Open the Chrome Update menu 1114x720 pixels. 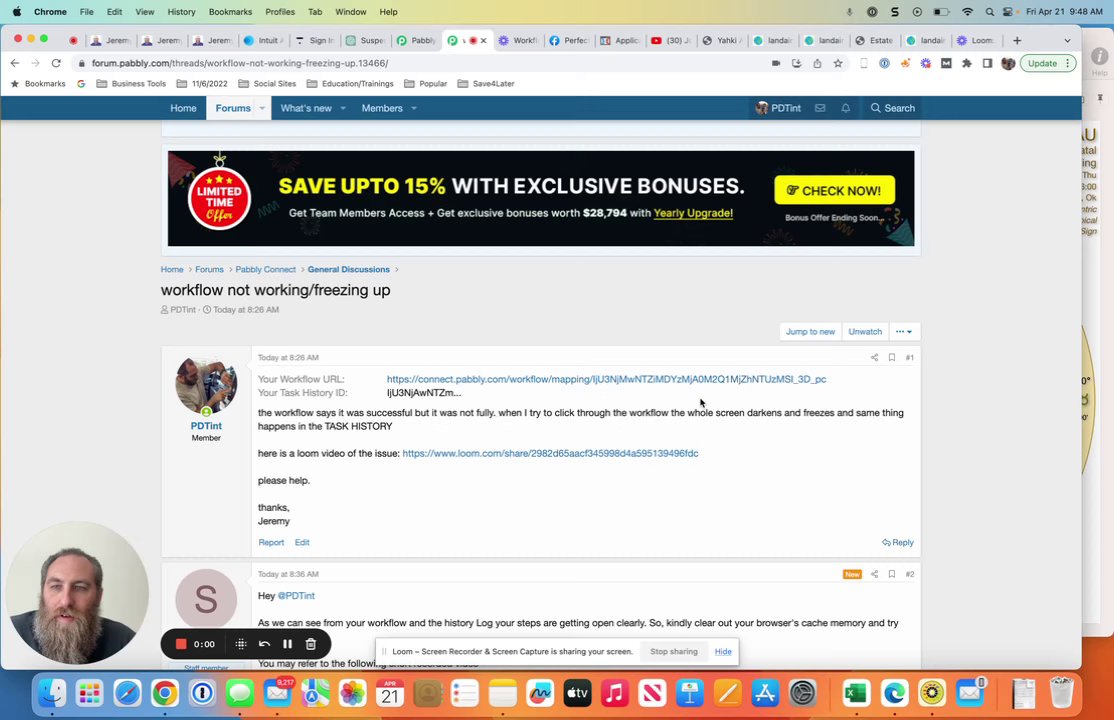coord(1048,63)
